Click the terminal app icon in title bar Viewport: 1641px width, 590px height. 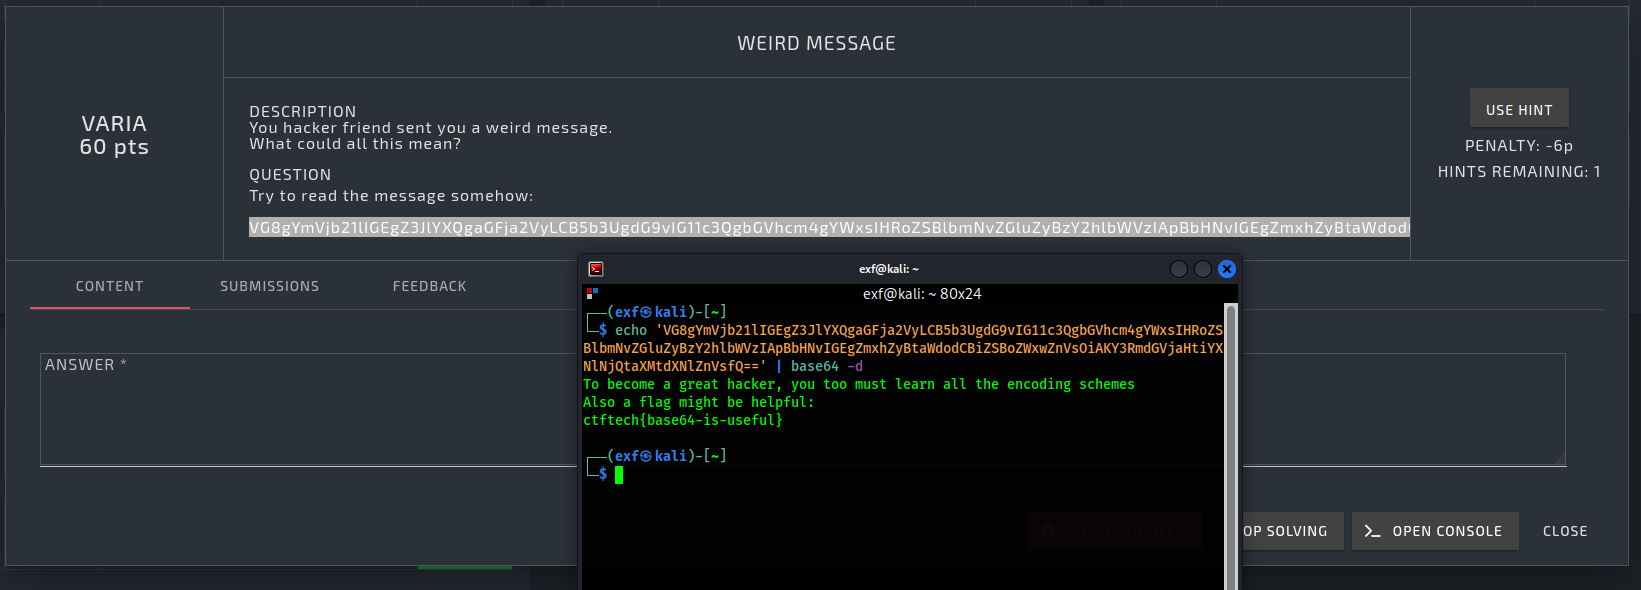(596, 269)
